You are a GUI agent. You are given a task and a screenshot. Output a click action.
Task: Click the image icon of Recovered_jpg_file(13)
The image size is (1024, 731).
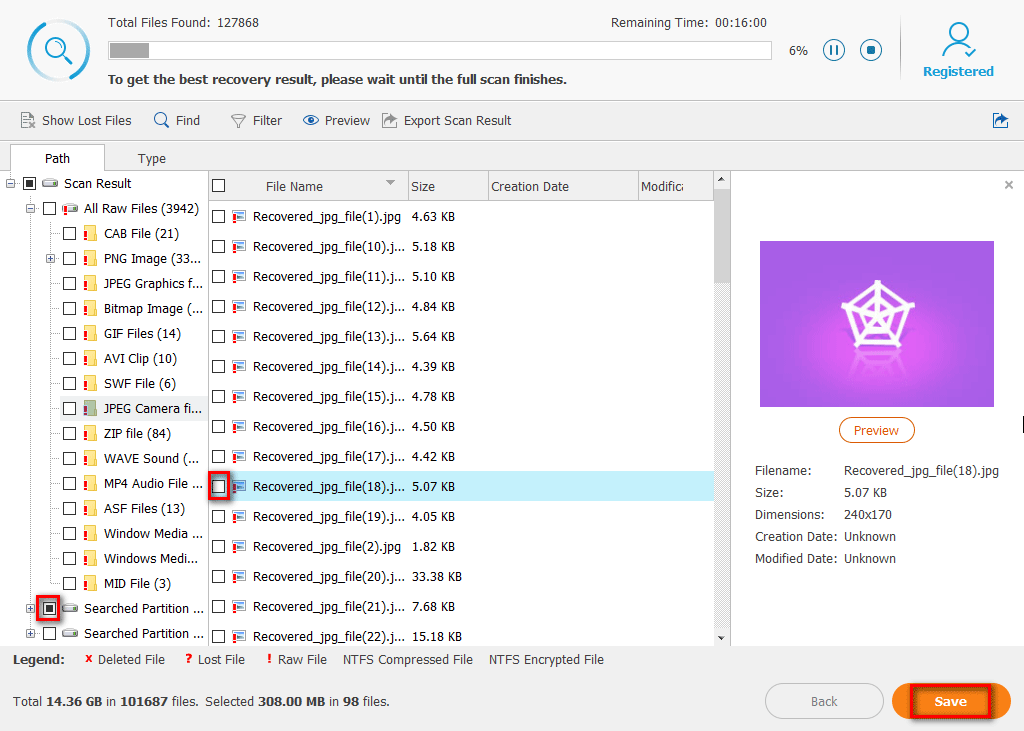click(x=239, y=336)
